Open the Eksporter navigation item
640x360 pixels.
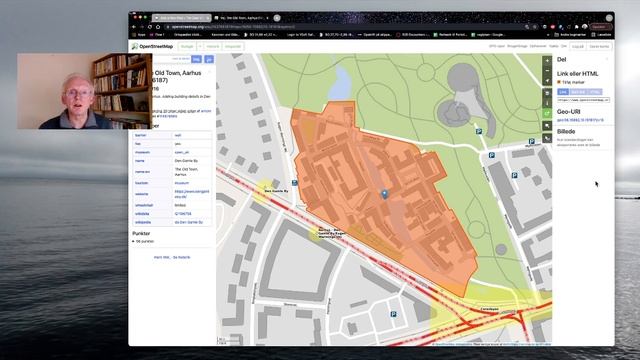pyautogui.click(x=233, y=47)
